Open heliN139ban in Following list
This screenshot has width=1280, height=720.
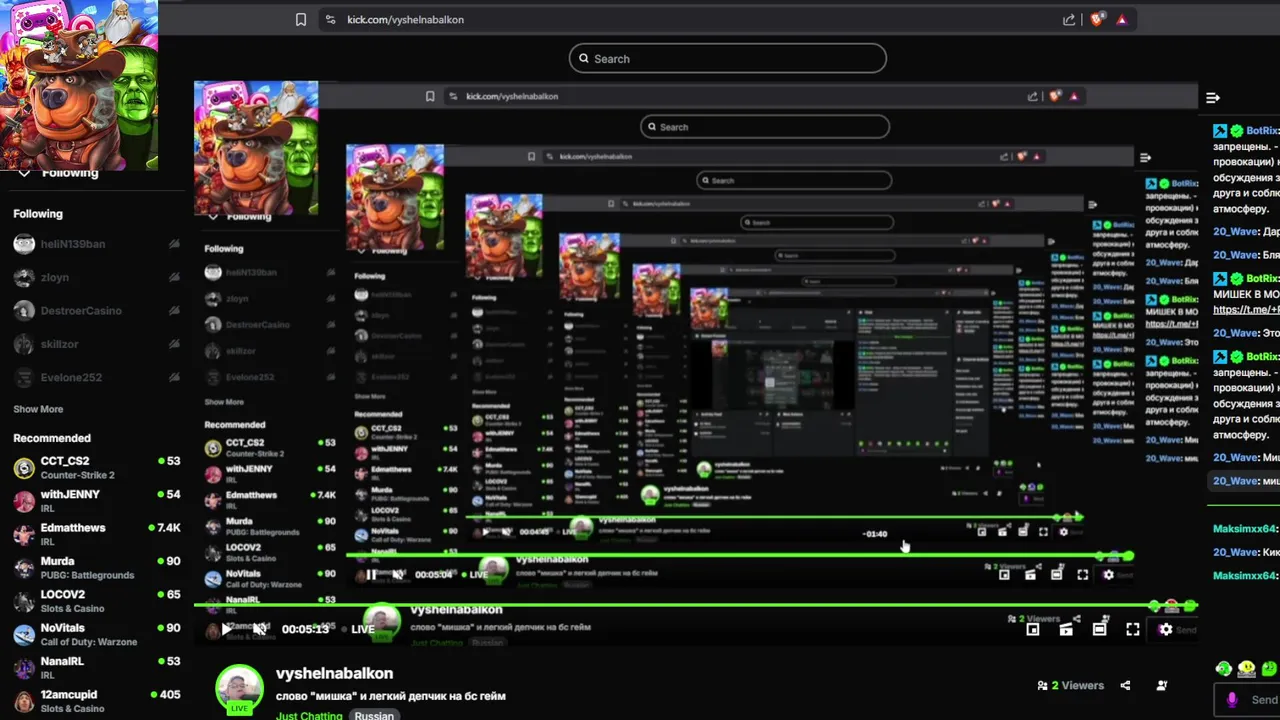pos(95,244)
